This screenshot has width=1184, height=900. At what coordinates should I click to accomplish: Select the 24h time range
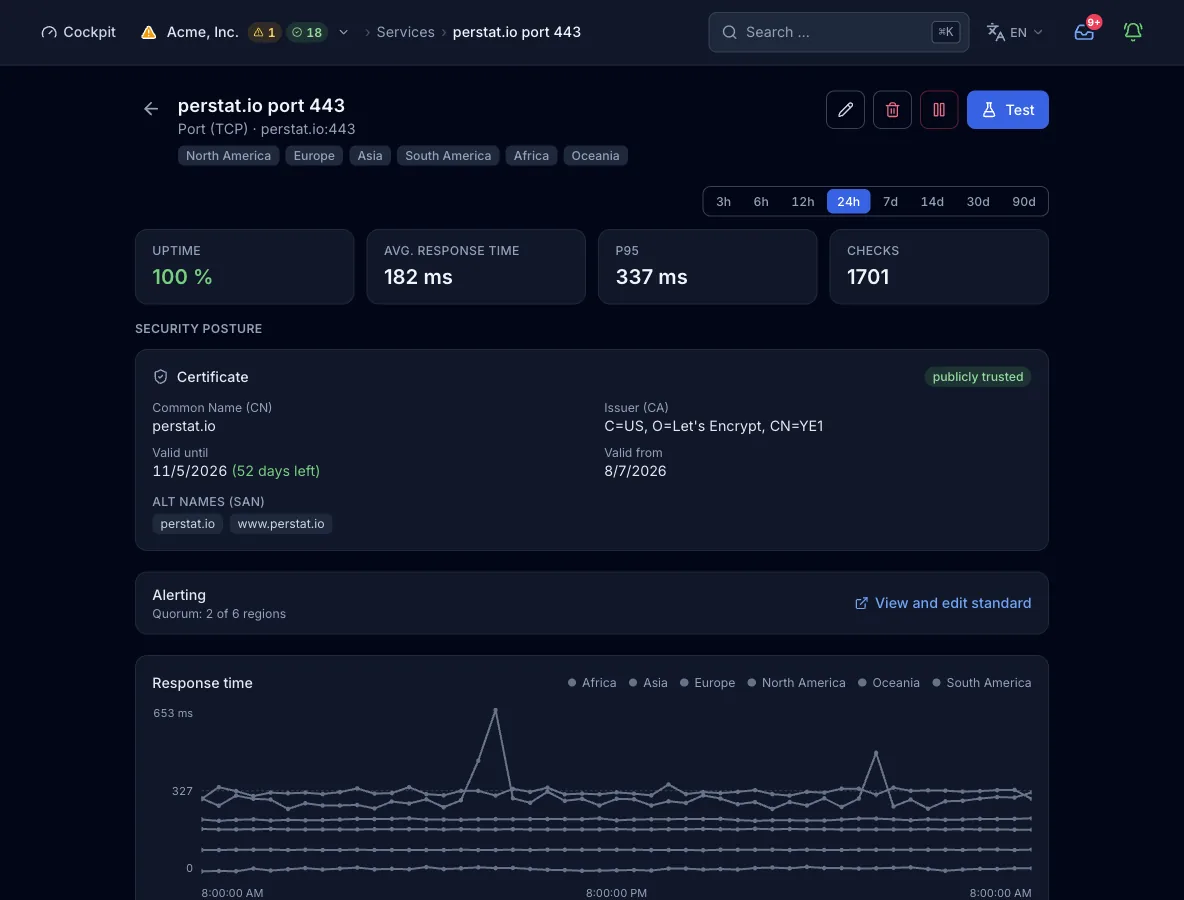[848, 202]
